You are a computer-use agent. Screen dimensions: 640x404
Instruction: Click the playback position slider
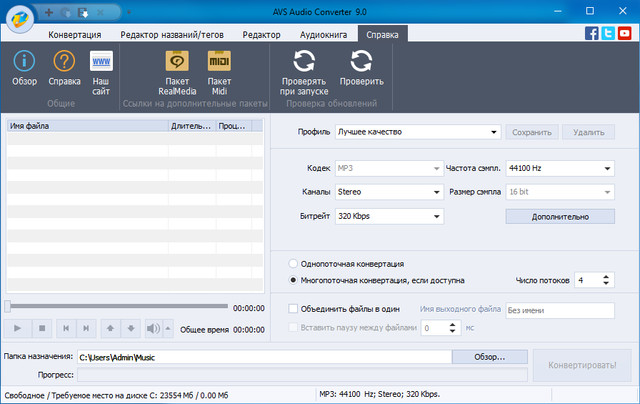(x=115, y=307)
